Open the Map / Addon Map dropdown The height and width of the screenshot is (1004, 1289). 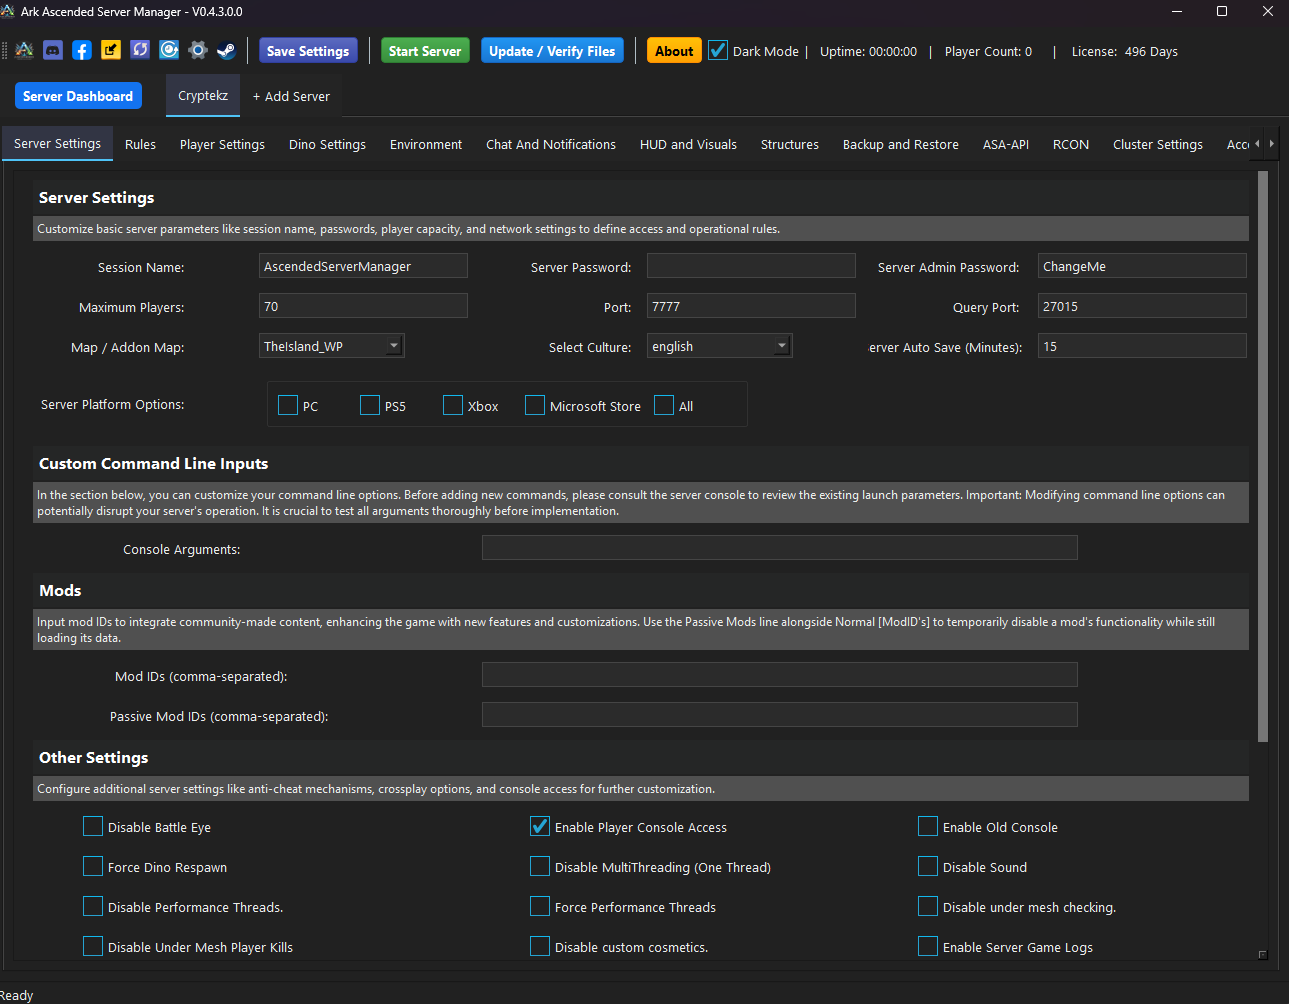click(332, 346)
